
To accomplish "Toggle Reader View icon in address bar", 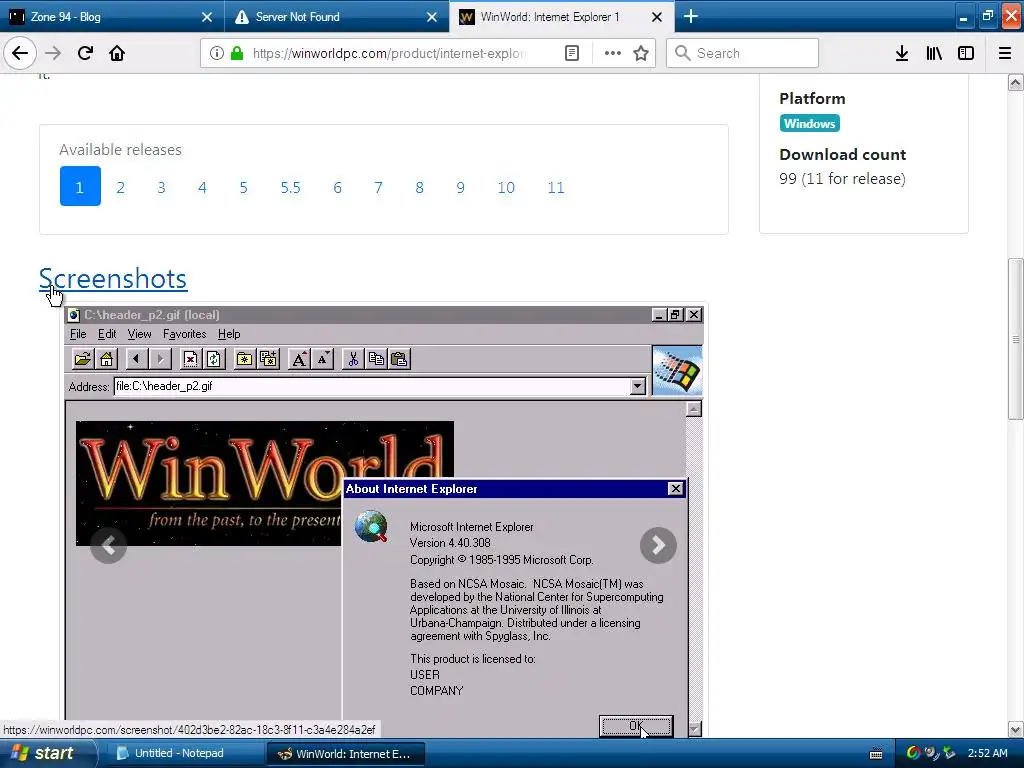I will 571,54.
